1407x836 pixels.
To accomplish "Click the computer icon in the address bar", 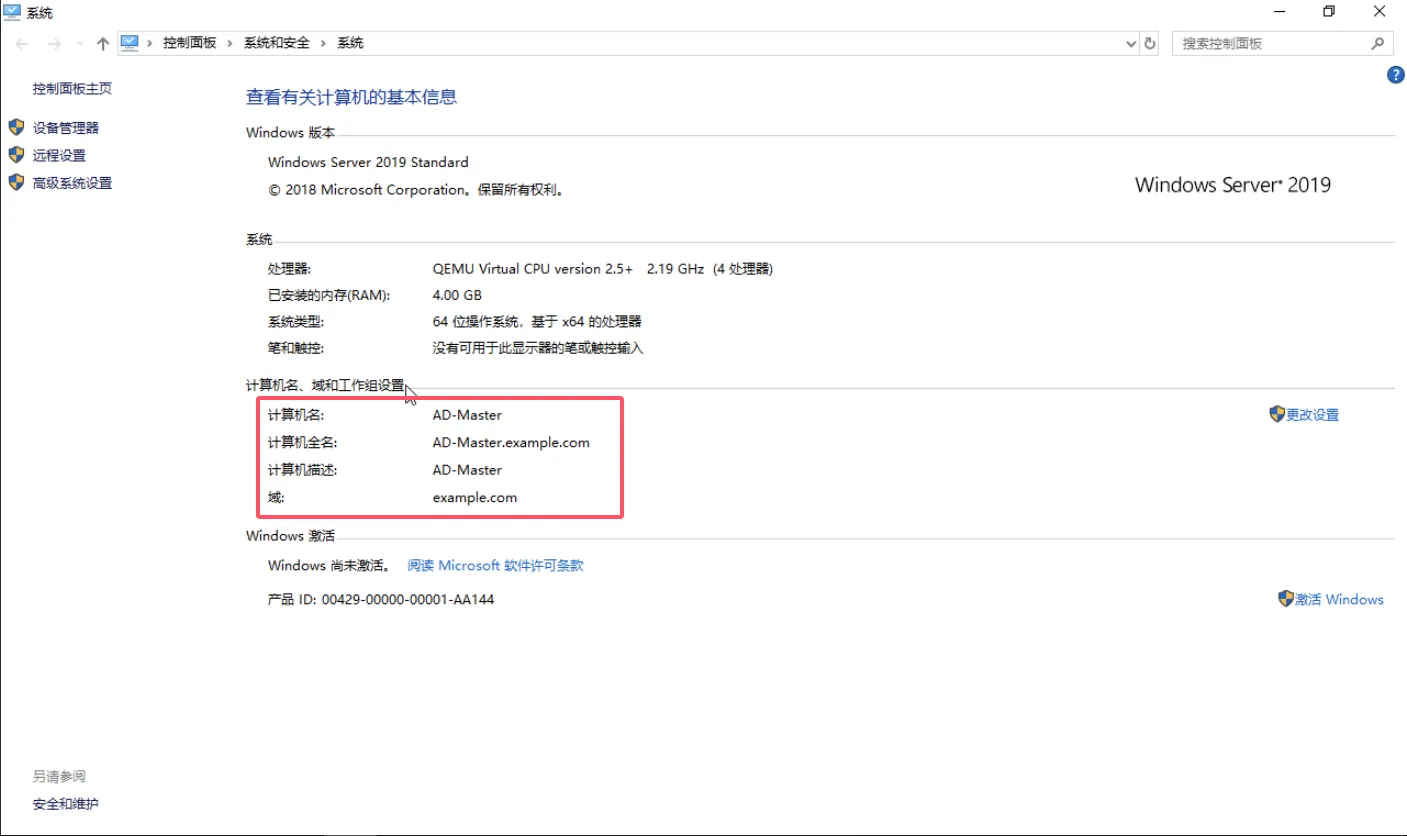I will pos(129,43).
